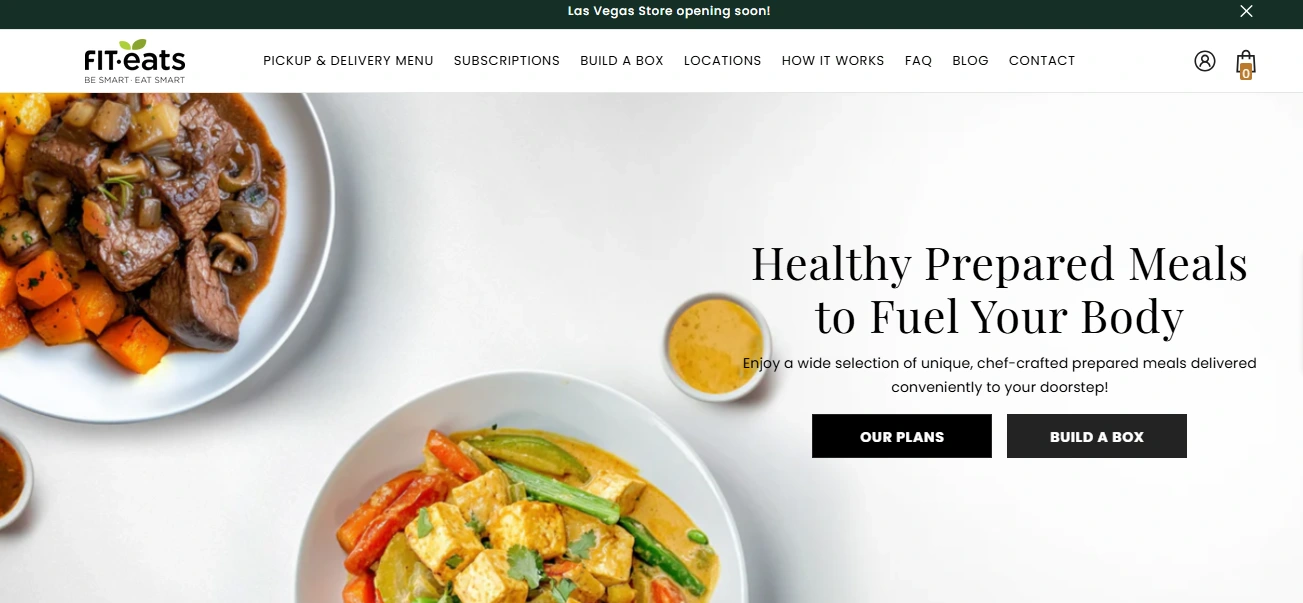This screenshot has height=603, width=1303.
Task: Go to the Contact page
Action: coord(1042,61)
